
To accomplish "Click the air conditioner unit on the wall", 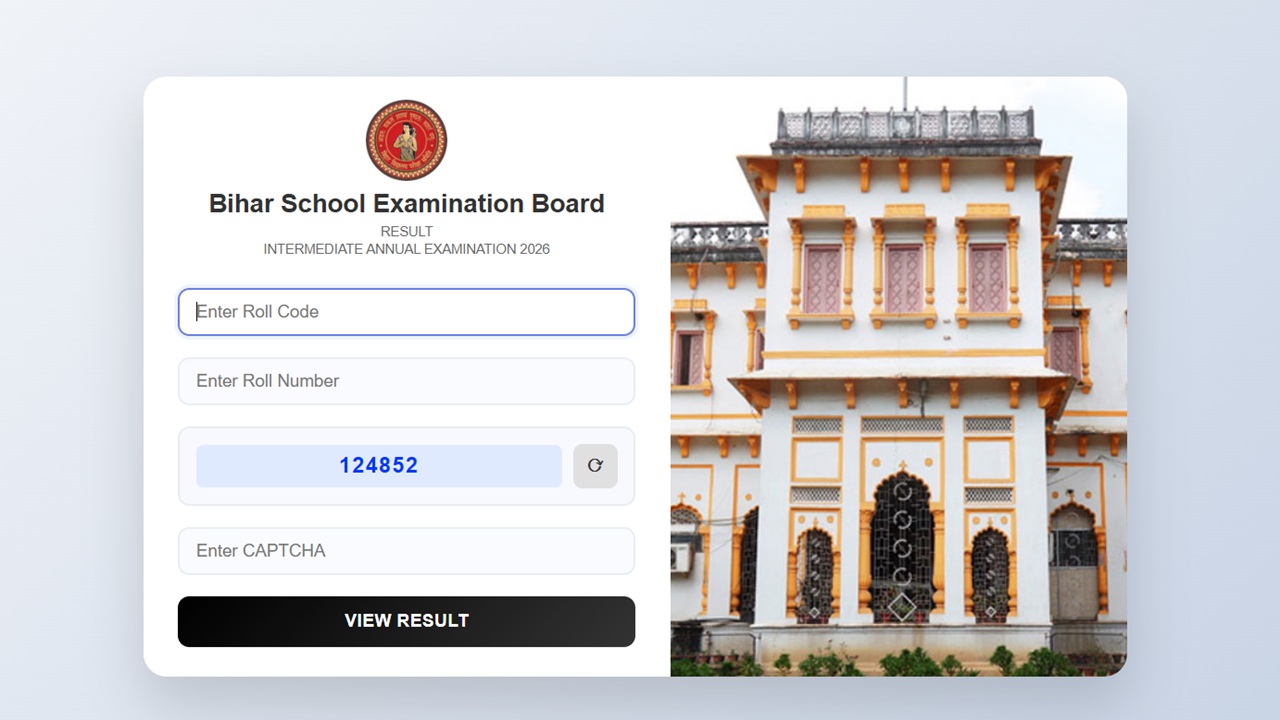I will coord(681,558).
